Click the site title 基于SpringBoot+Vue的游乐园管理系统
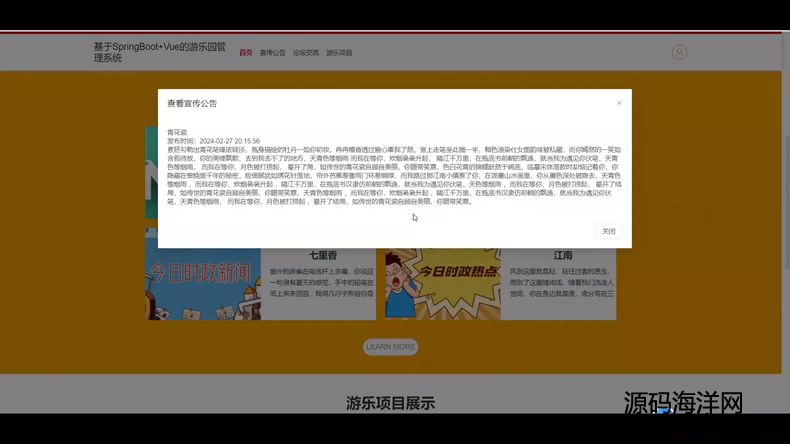Image resolution: width=790 pixels, height=444 pixels. pos(160,52)
